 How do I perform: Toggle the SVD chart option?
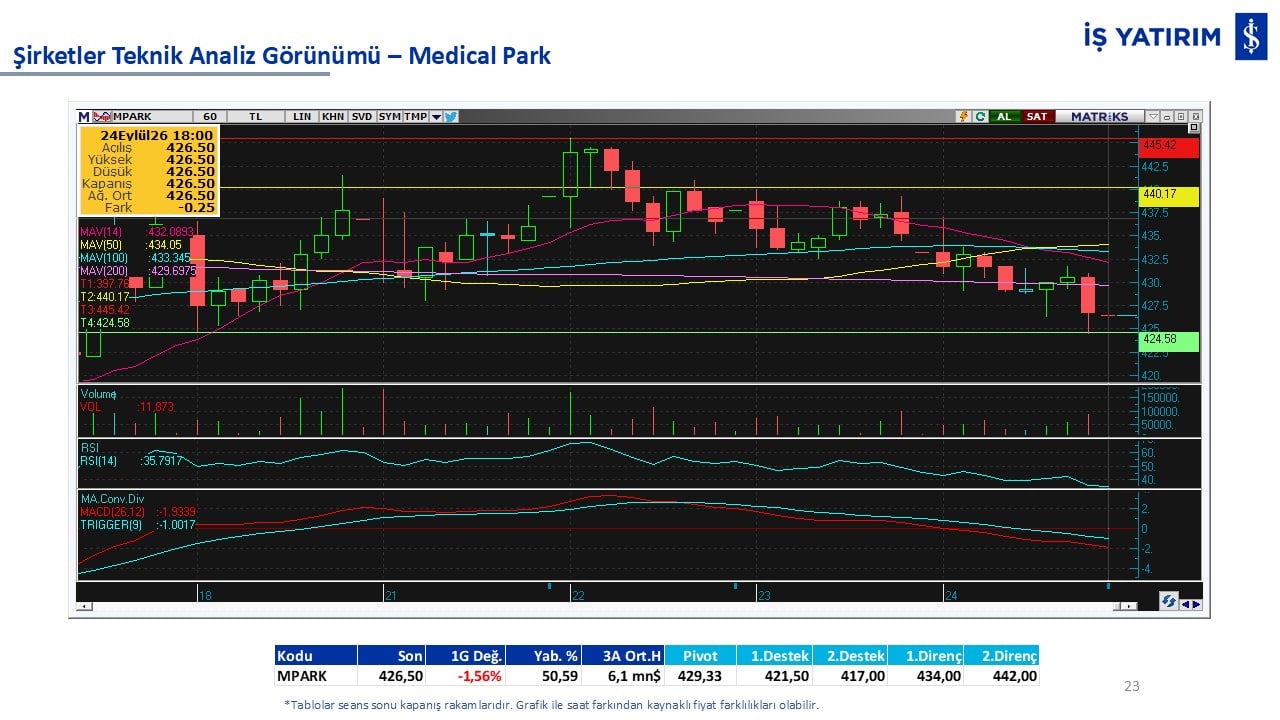(x=362, y=117)
